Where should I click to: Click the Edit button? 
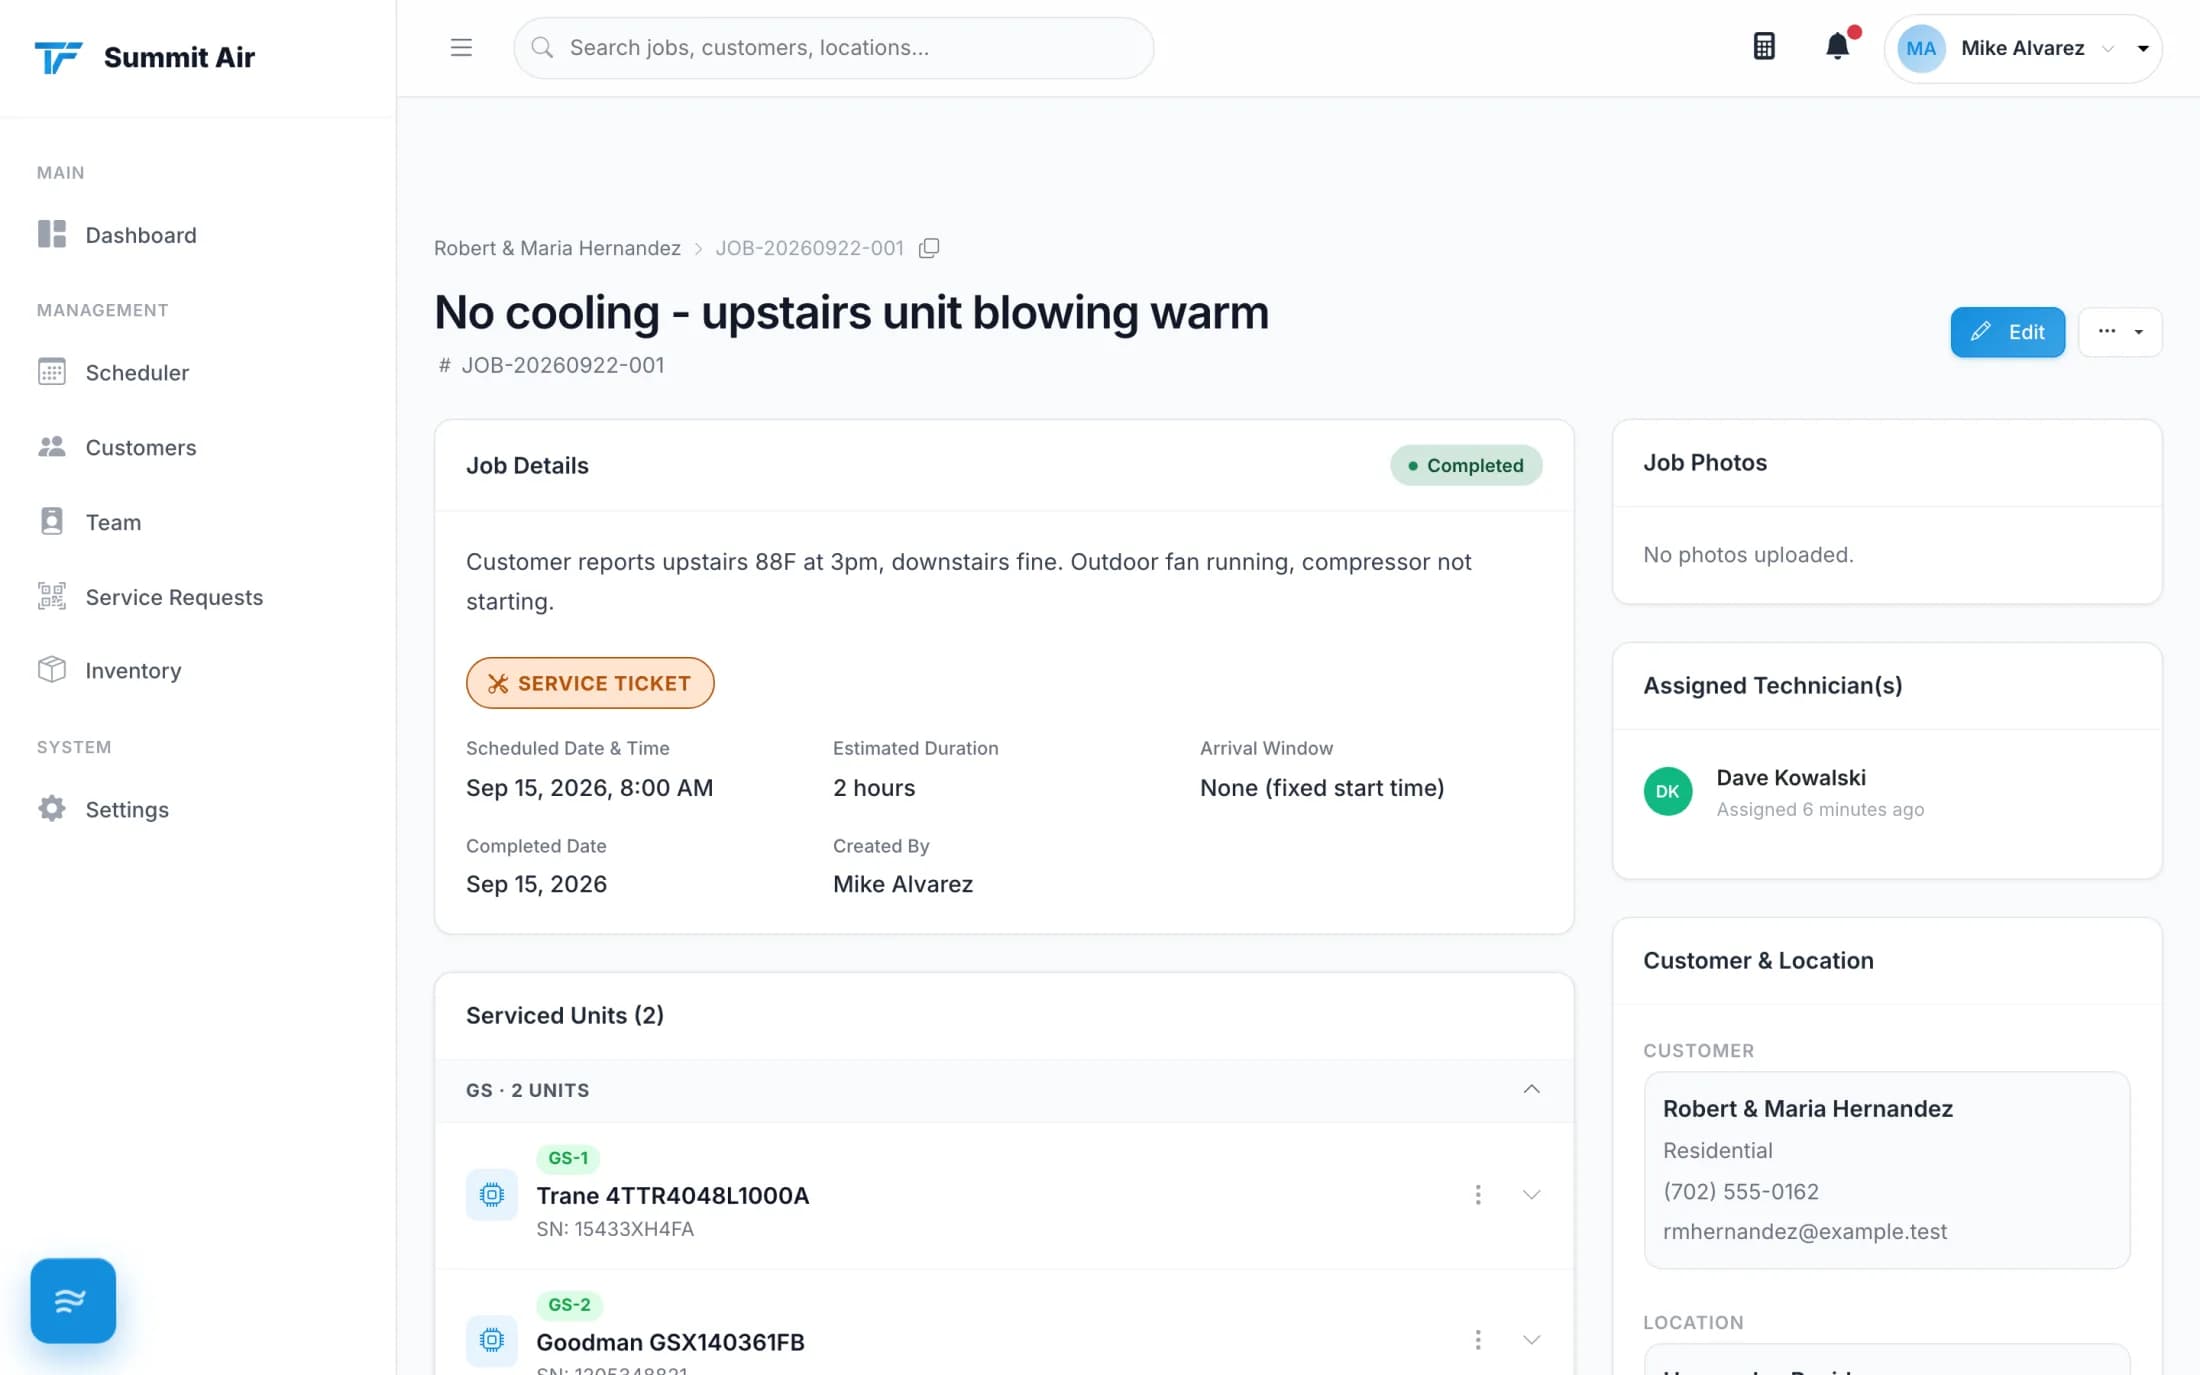coord(2007,332)
